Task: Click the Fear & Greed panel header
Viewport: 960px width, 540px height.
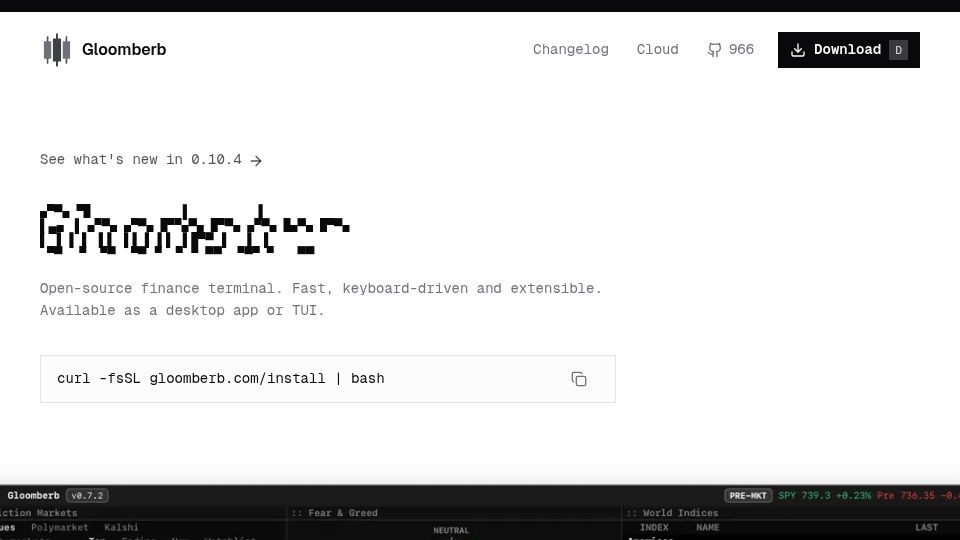Action: tap(335, 513)
